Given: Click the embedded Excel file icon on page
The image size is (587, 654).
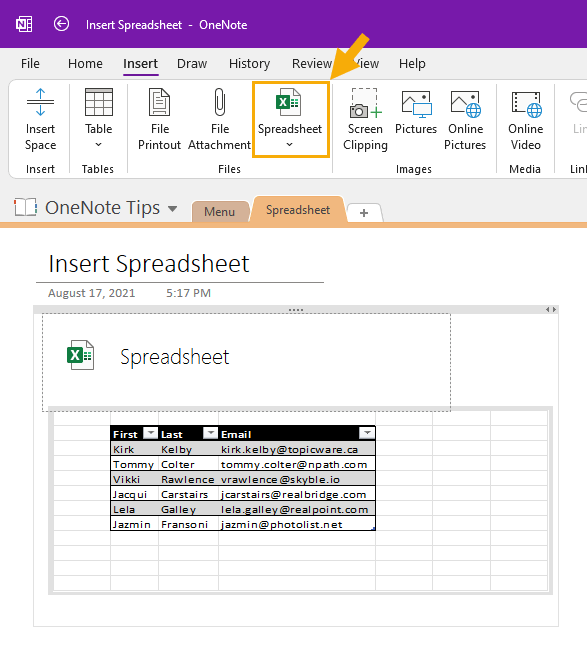Looking at the screenshot, I should tap(80, 355).
